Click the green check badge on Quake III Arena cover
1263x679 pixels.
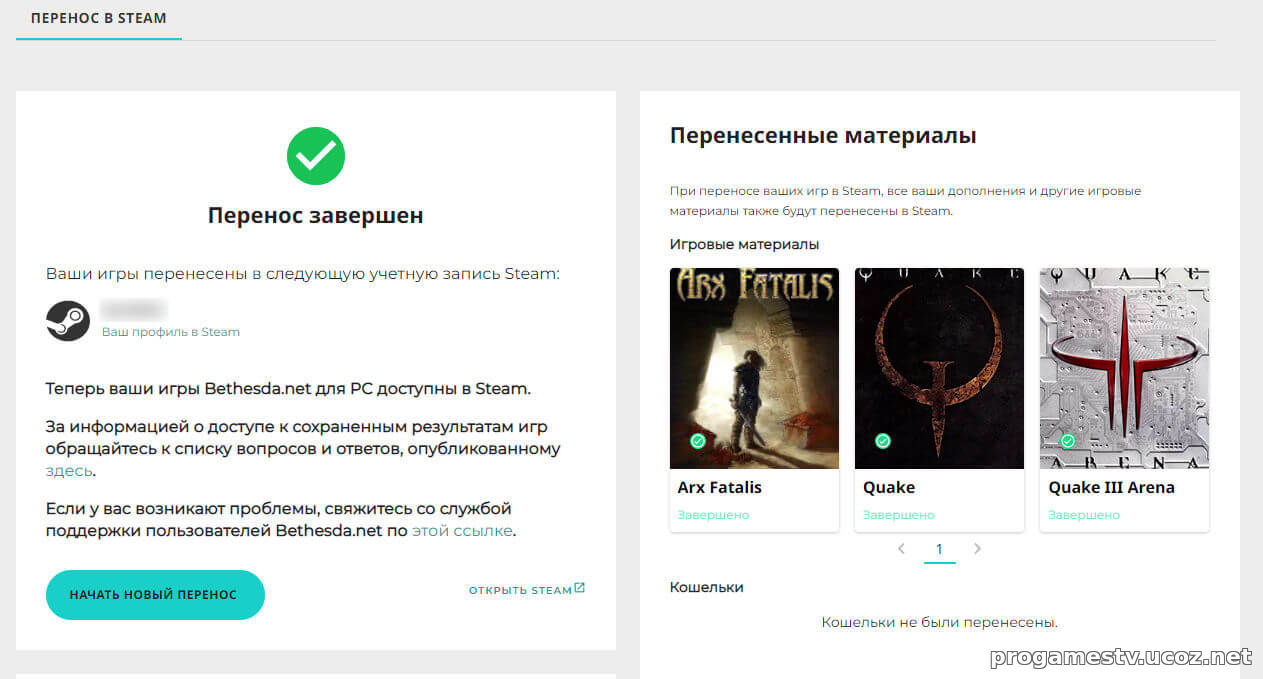[1068, 441]
